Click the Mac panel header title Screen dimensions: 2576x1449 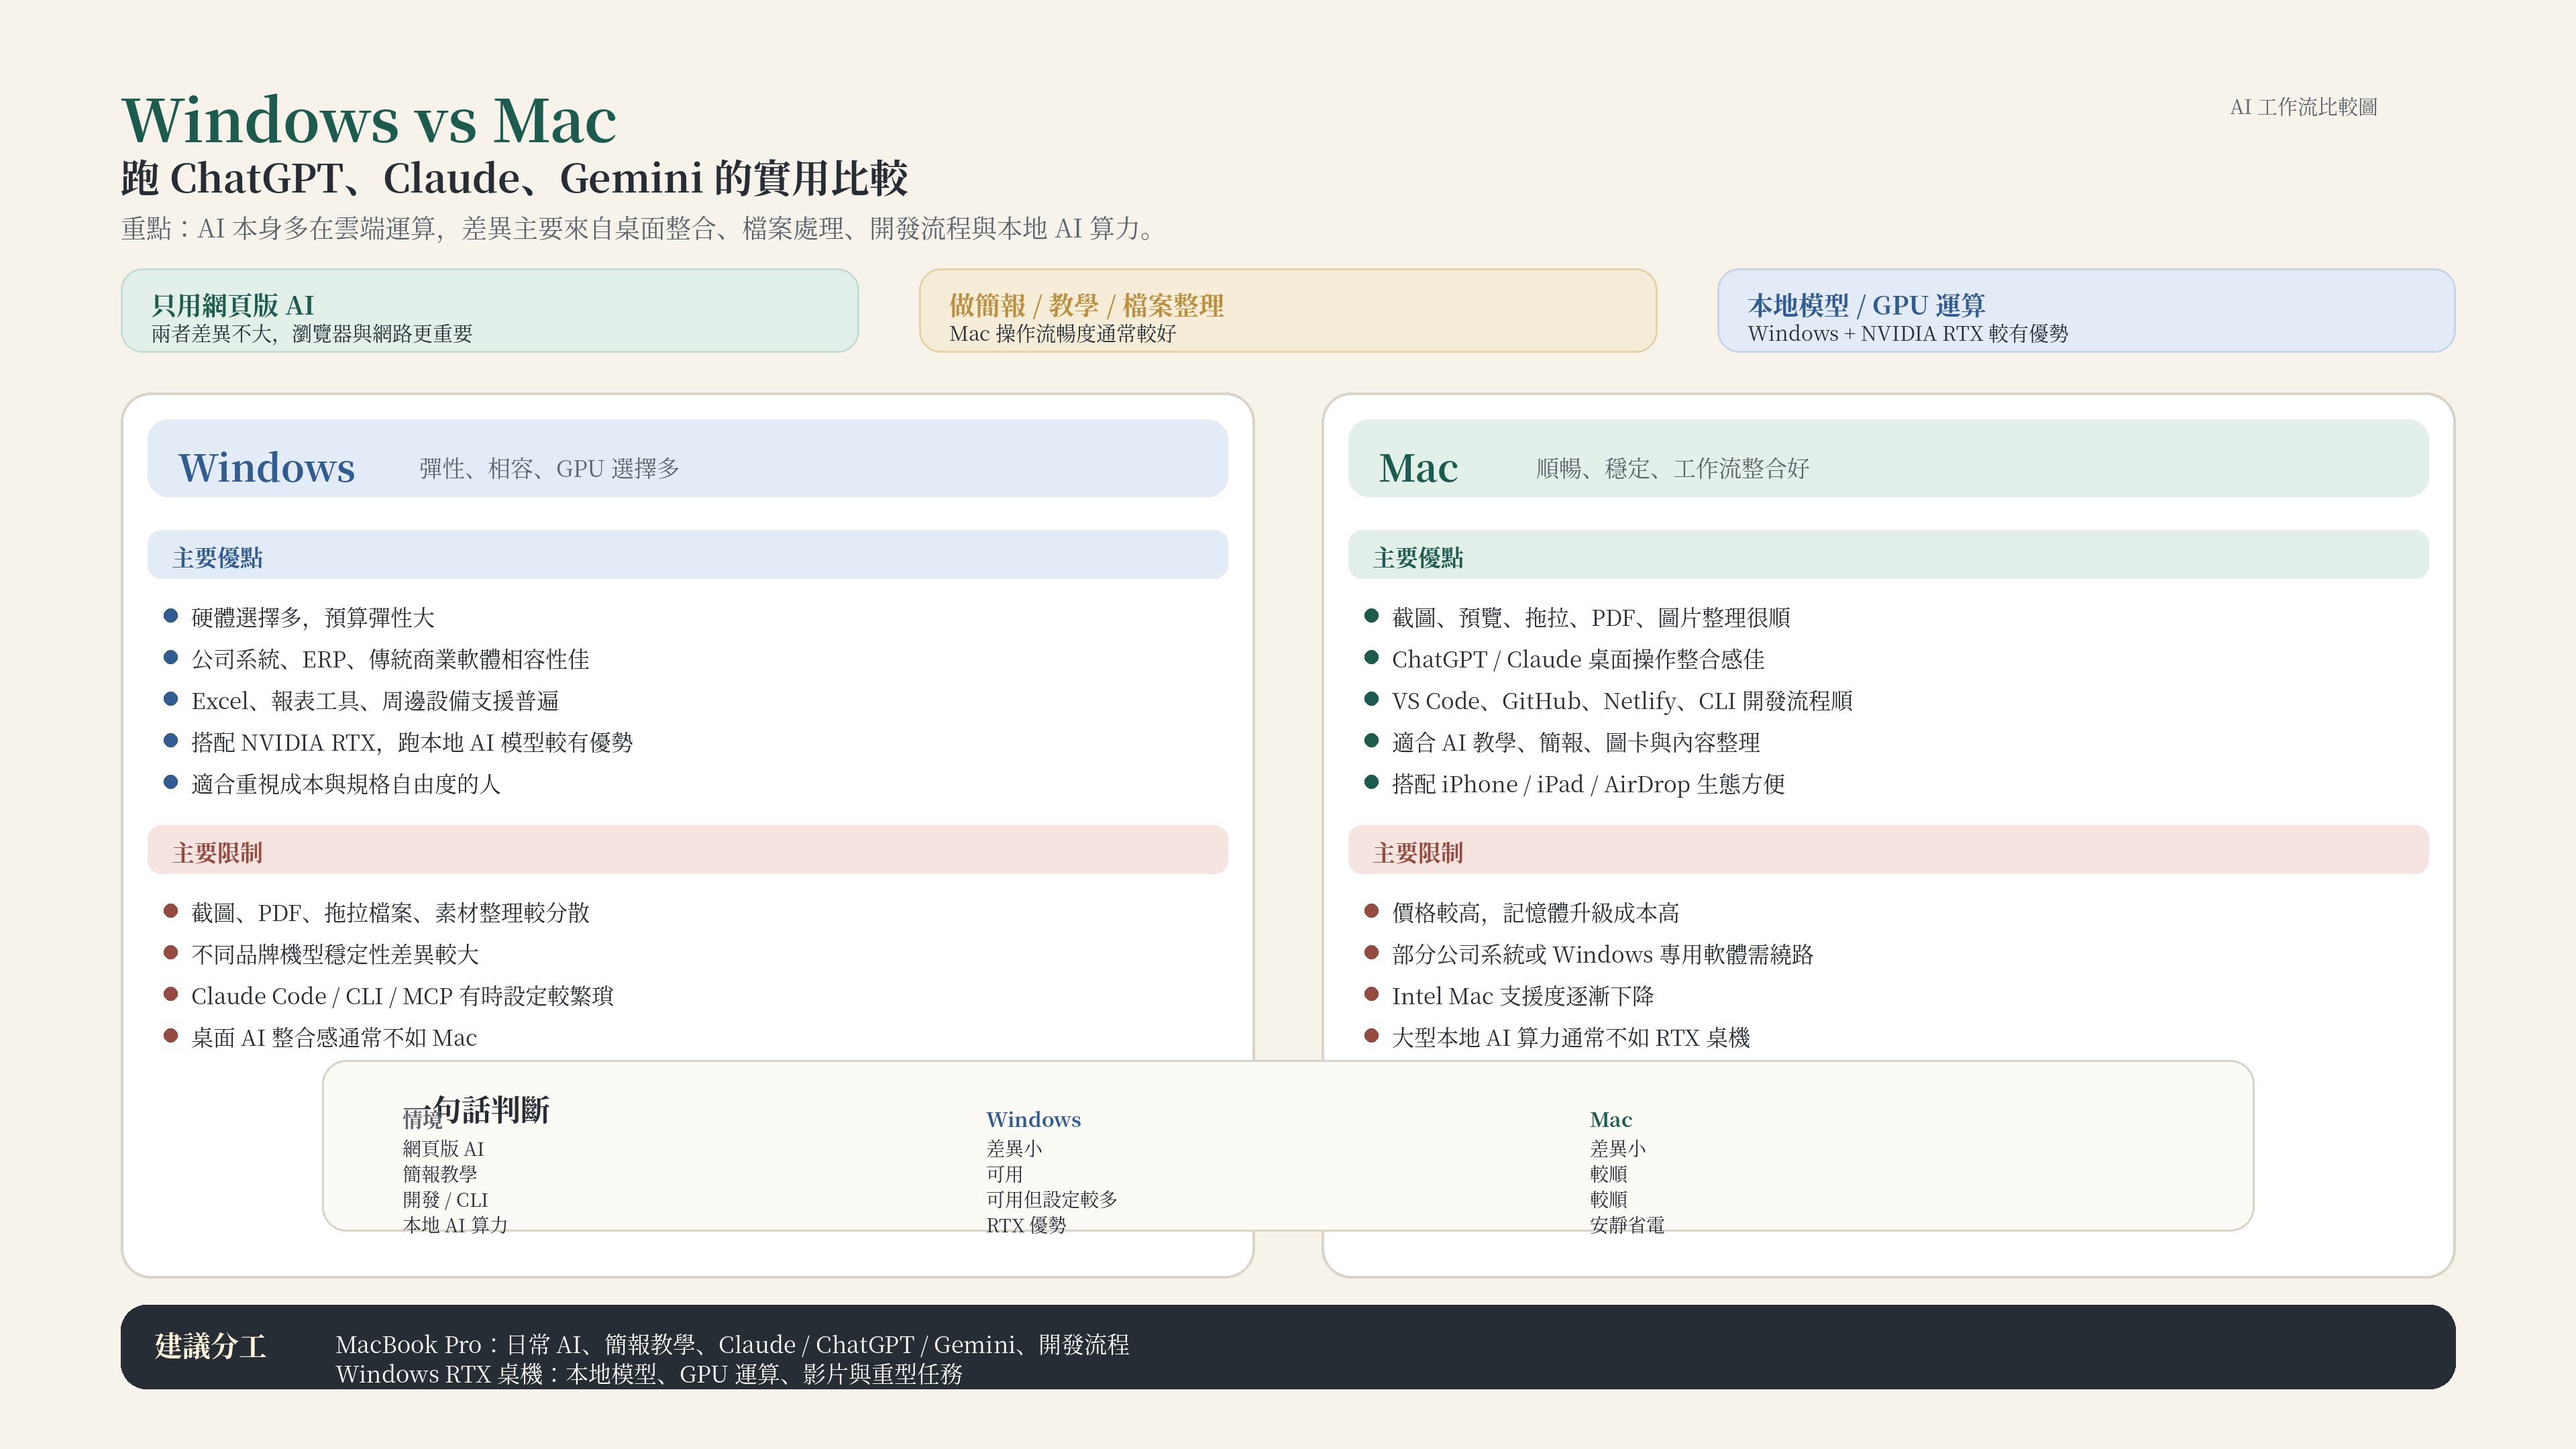tap(1418, 467)
